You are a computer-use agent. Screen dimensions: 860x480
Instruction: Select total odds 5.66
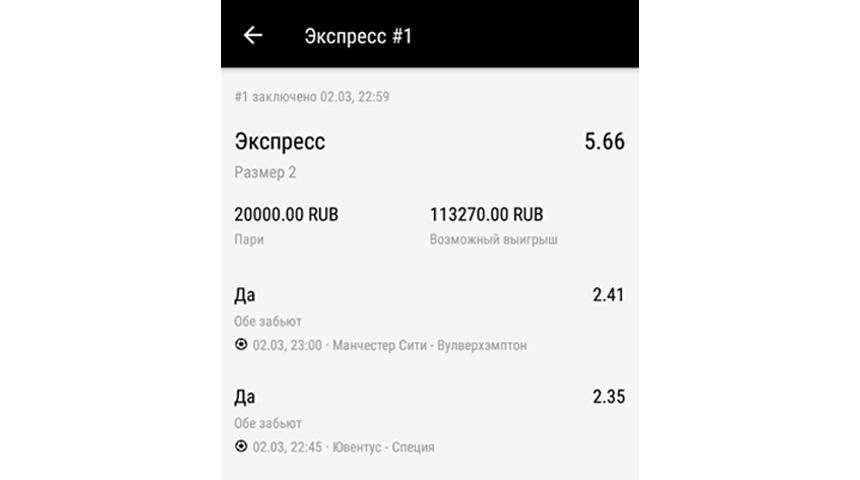coord(604,142)
